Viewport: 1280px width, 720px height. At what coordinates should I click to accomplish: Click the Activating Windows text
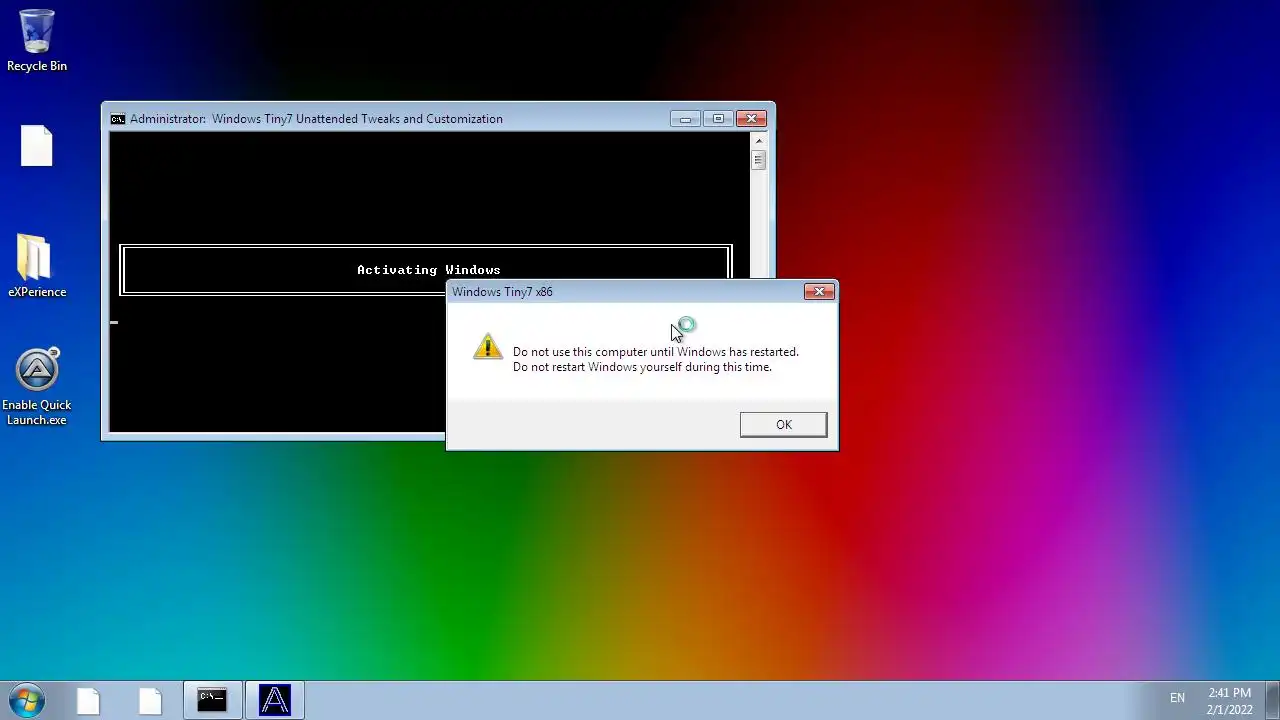coord(428,270)
